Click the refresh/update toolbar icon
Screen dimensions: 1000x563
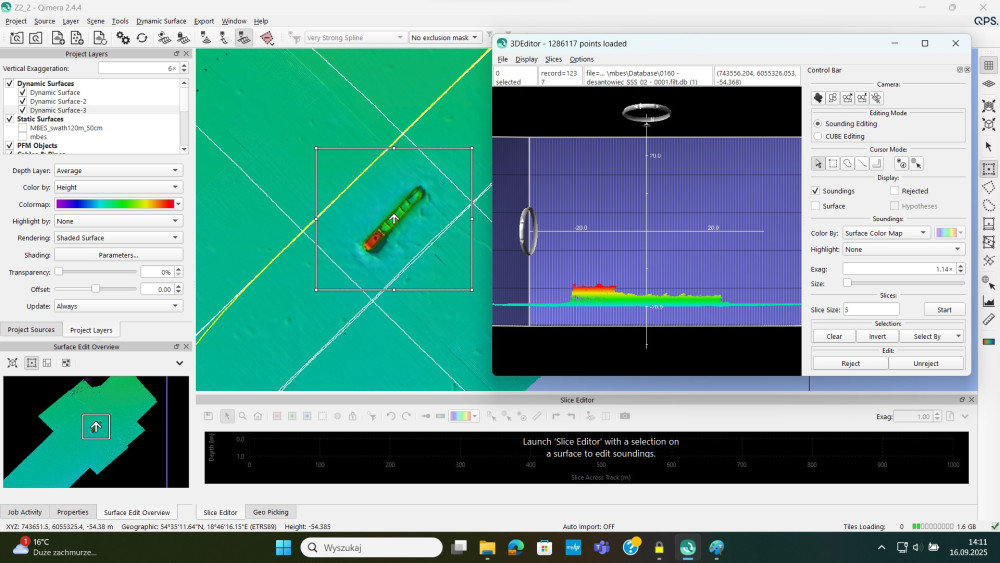142,38
